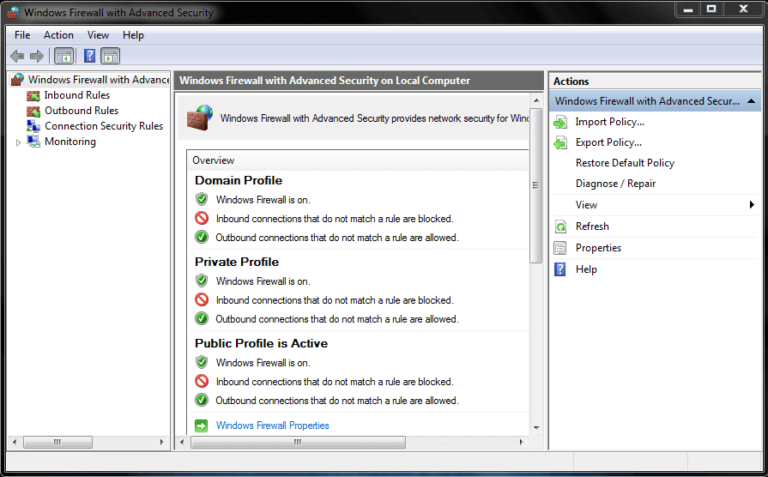Open Connection Security Rules node
Screen dimensions: 768x477
[103, 126]
